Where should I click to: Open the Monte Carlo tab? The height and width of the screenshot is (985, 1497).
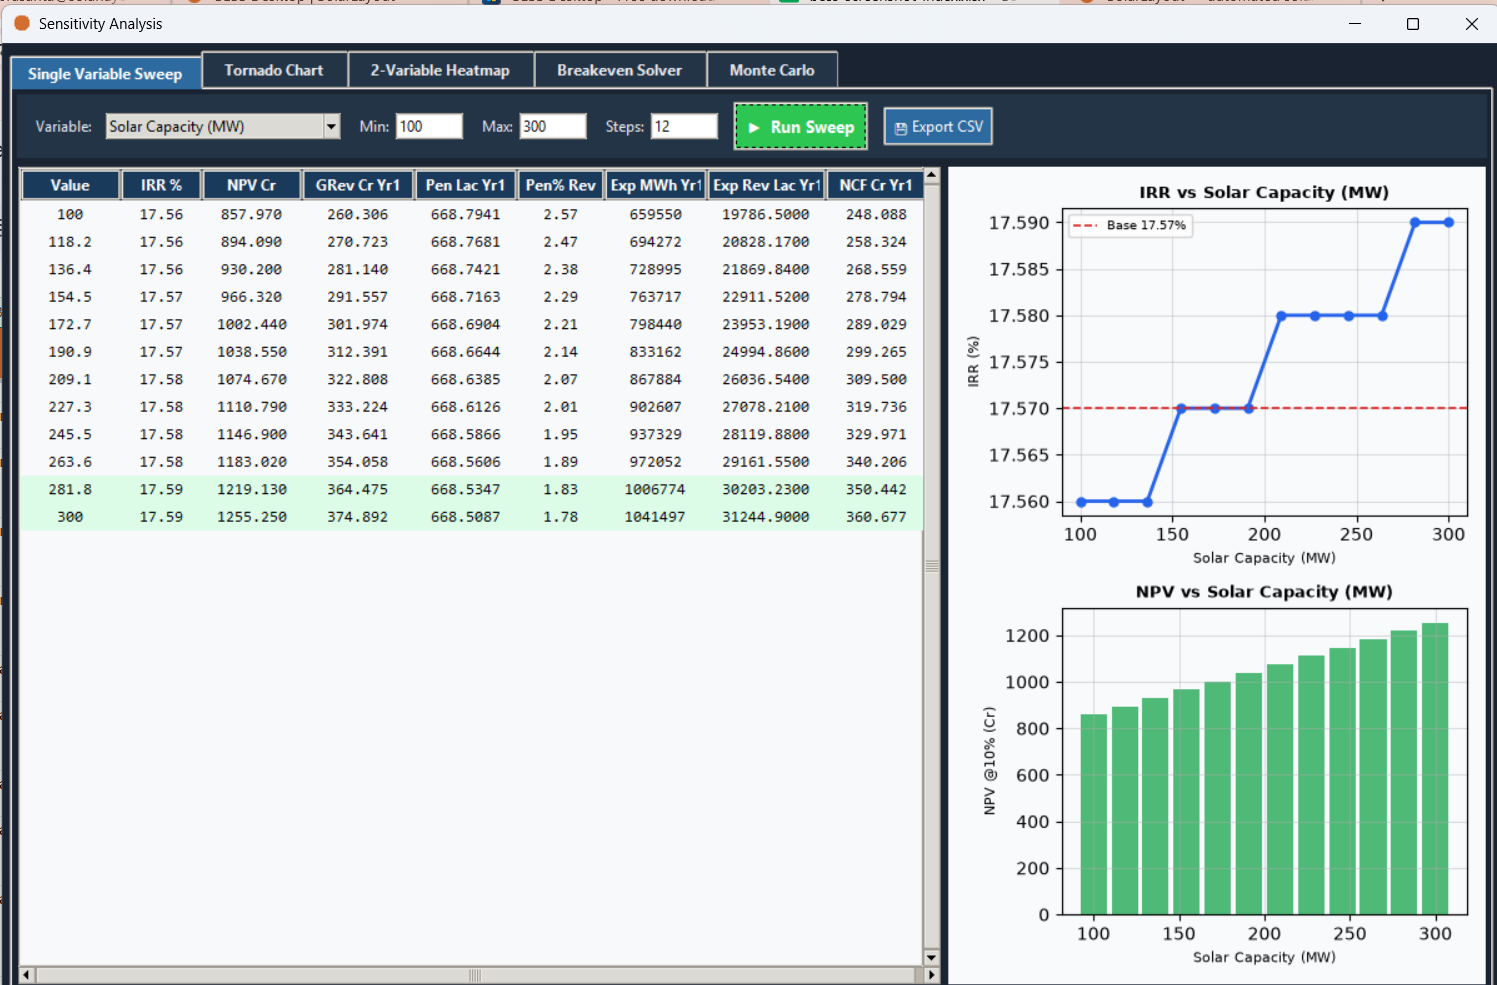pos(772,70)
